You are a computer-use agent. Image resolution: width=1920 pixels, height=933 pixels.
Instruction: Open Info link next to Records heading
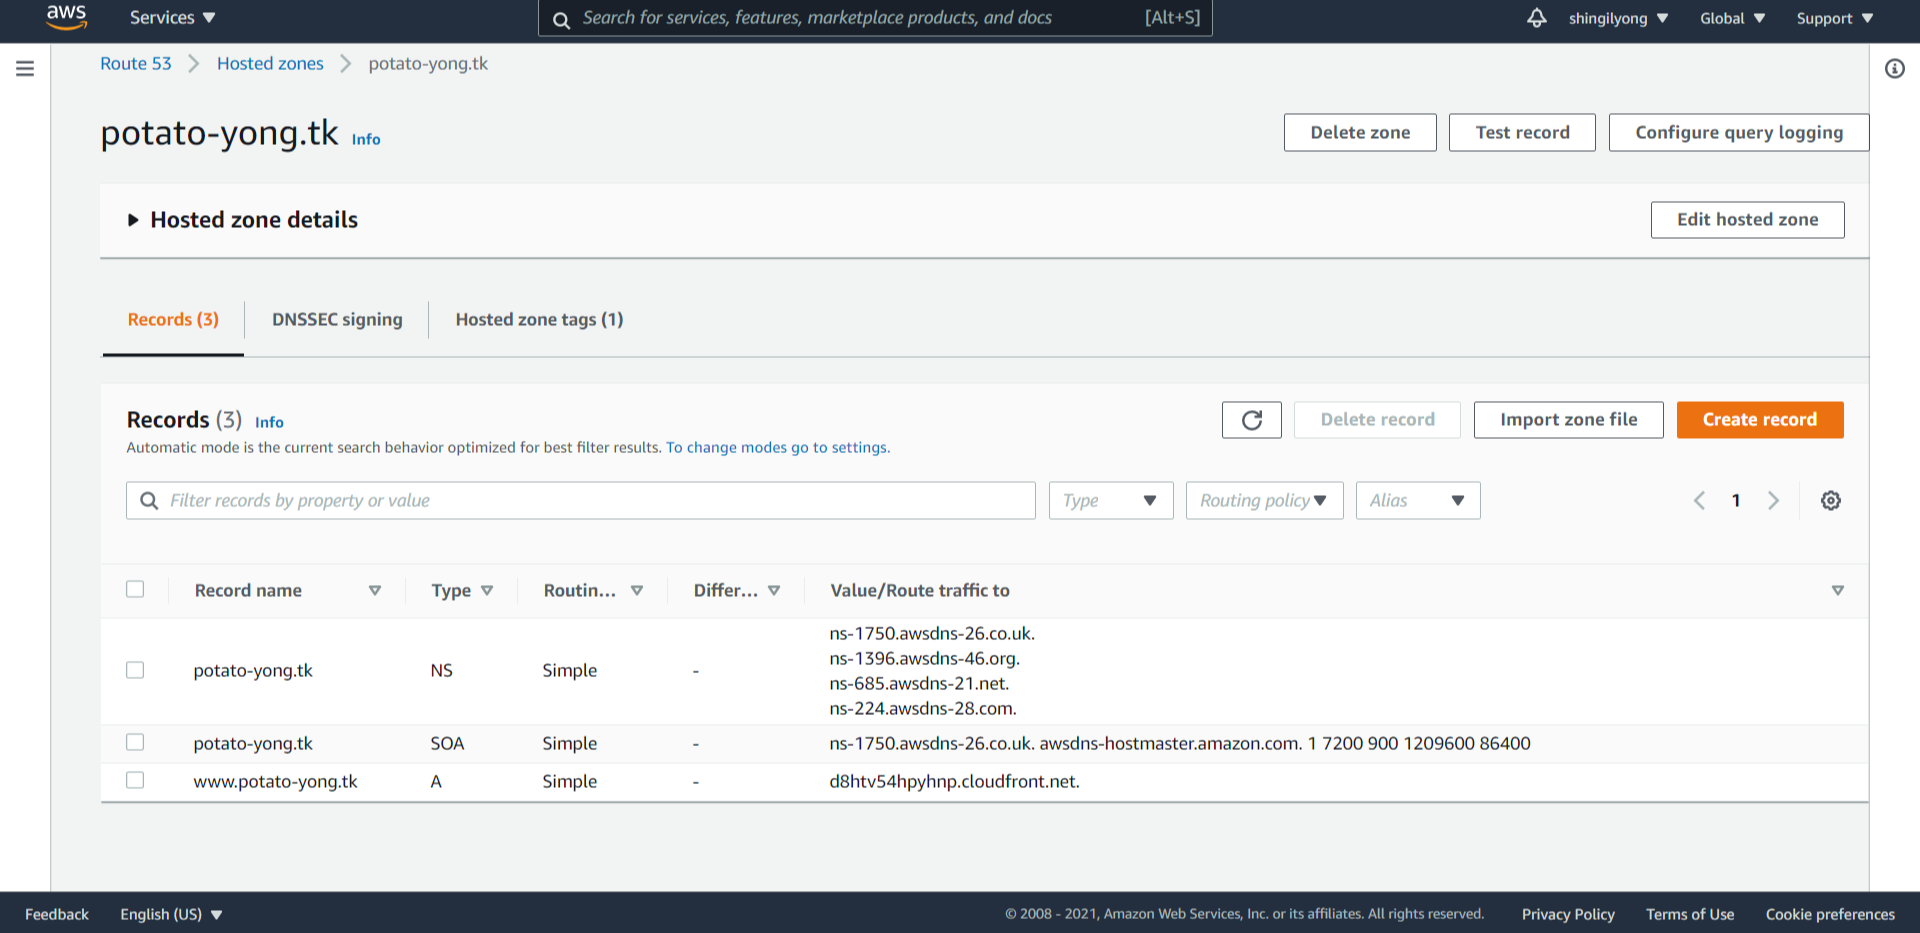269,423
